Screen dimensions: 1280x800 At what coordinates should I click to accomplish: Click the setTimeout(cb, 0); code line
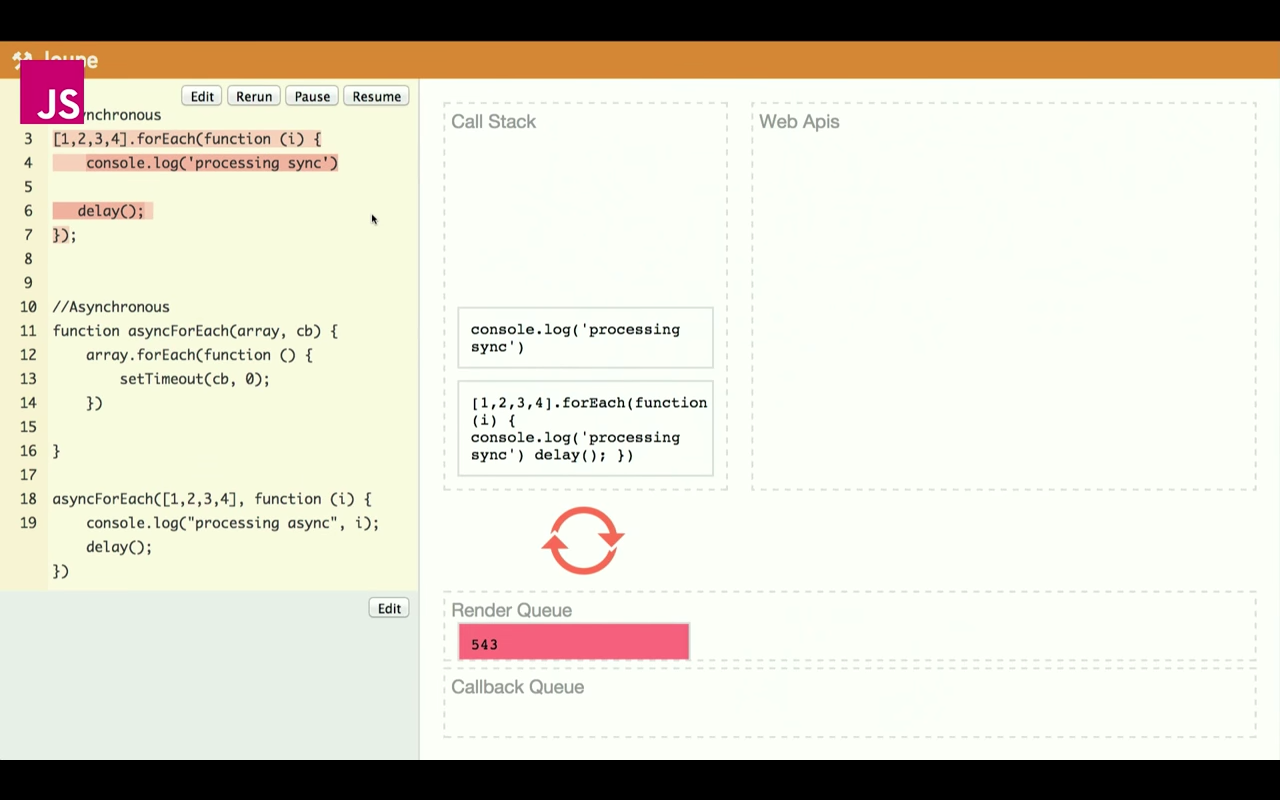(194, 379)
